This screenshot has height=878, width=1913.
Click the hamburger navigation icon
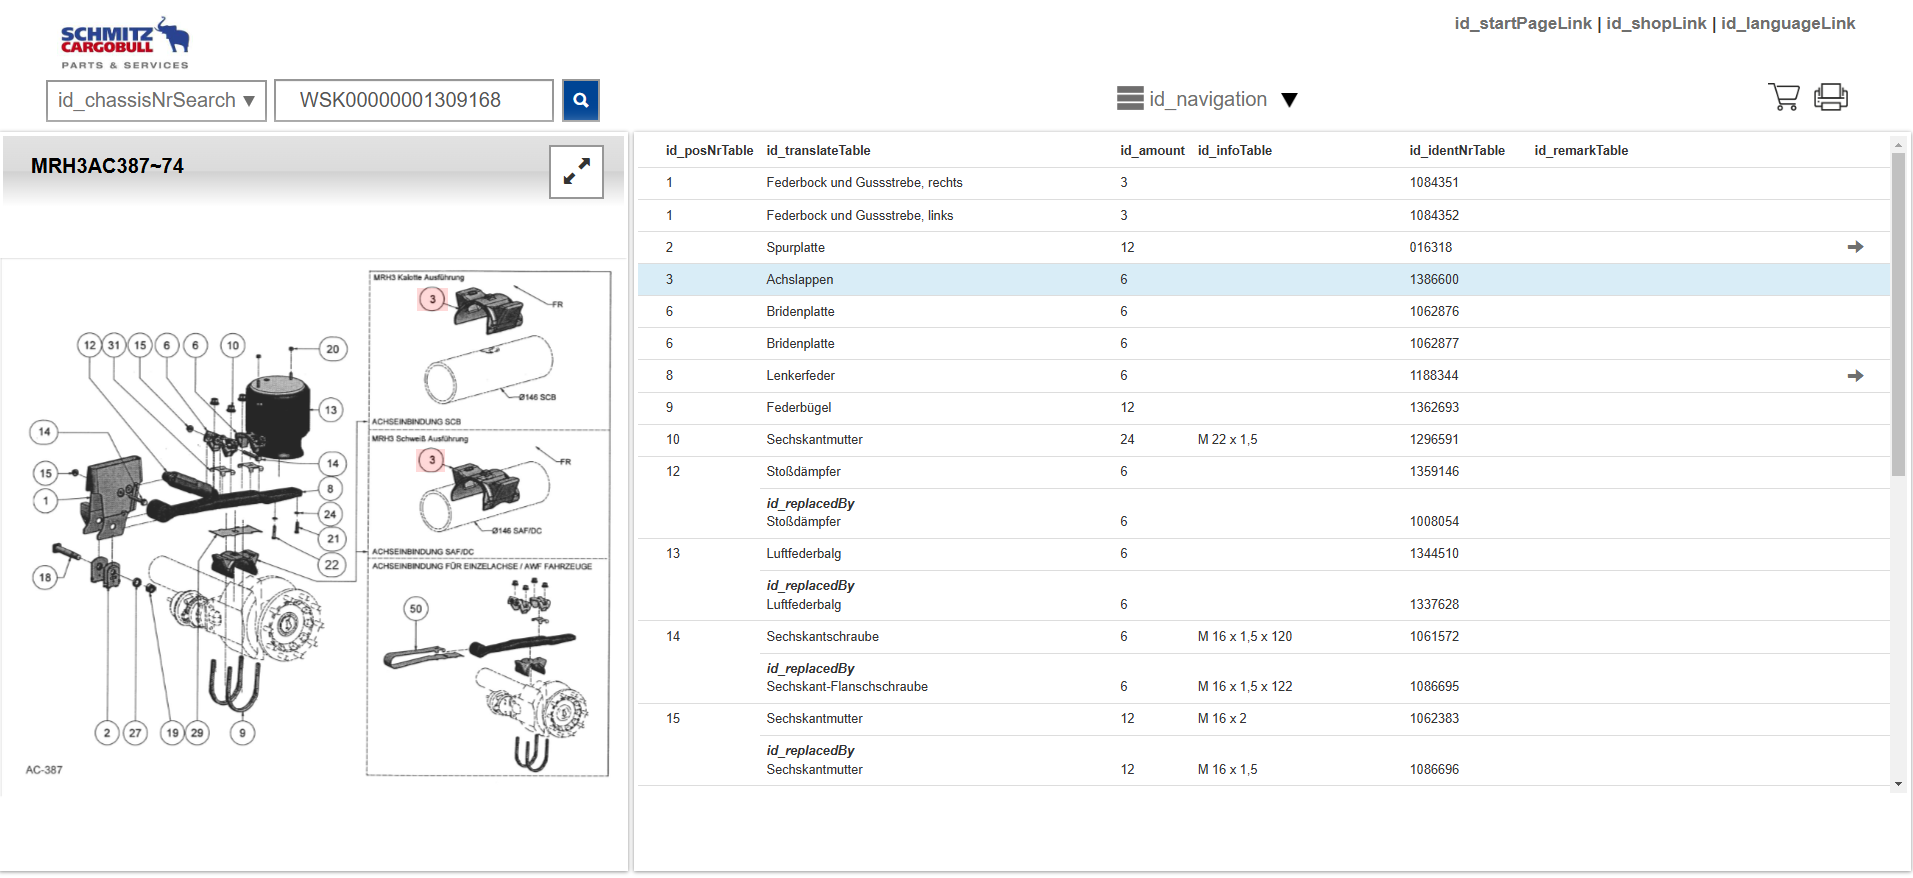1130,98
